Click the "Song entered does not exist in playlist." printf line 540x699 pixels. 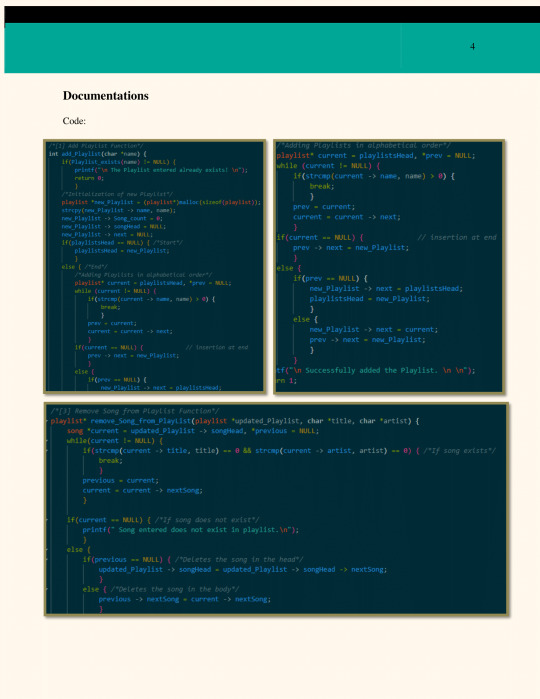pos(191,530)
